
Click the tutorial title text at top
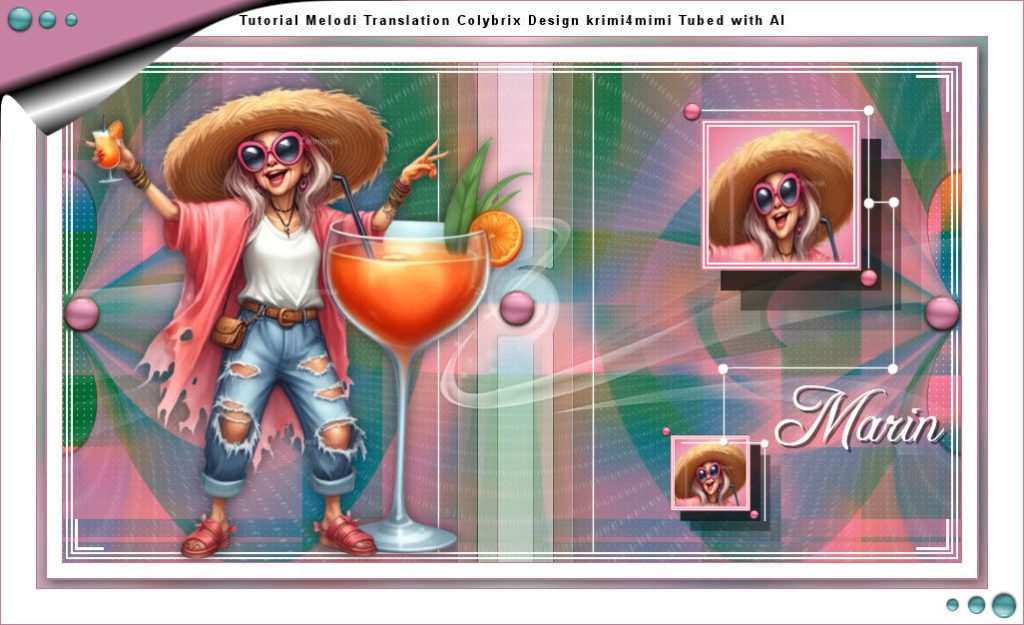[x=512, y=20]
